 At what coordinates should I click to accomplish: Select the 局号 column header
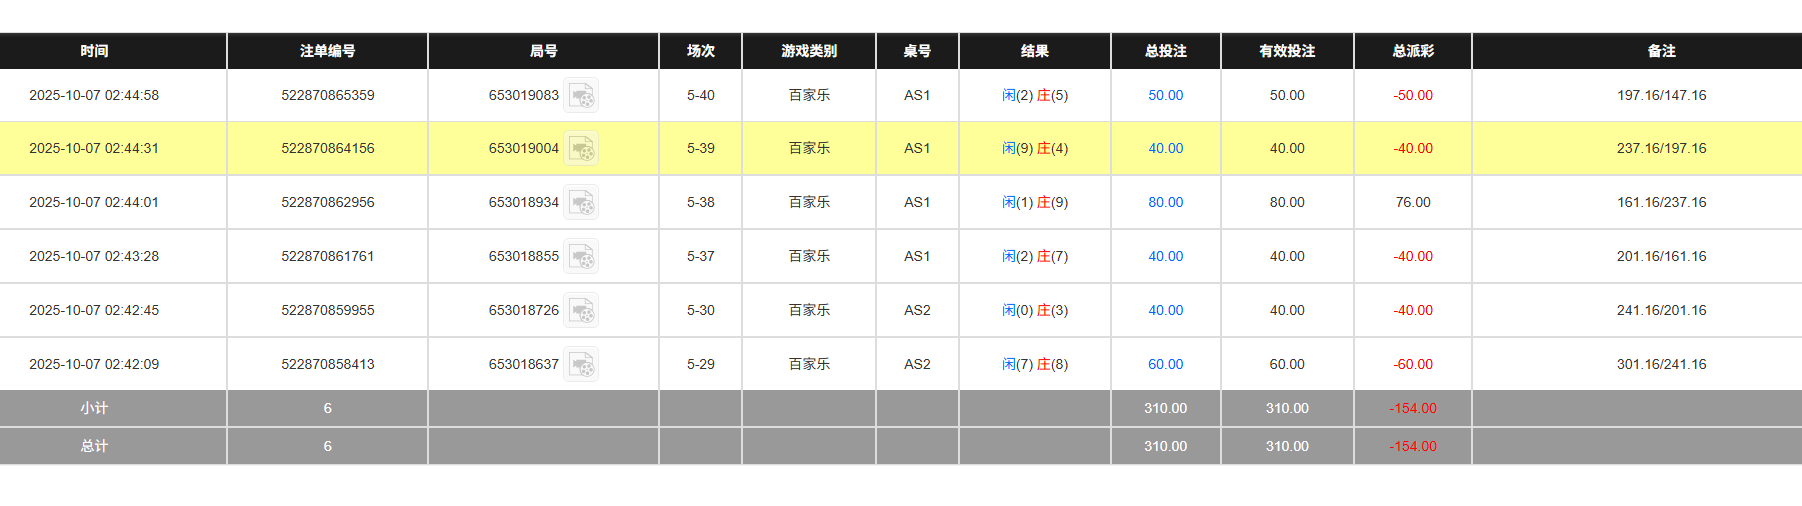[x=543, y=51]
